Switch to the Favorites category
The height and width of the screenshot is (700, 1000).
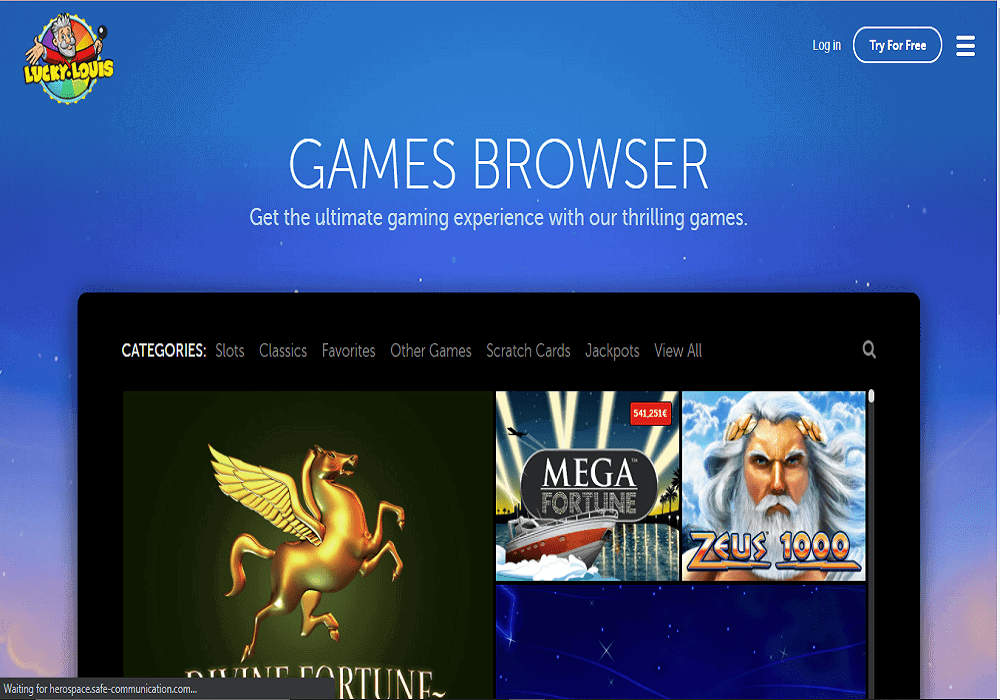[x=348, y=351]
